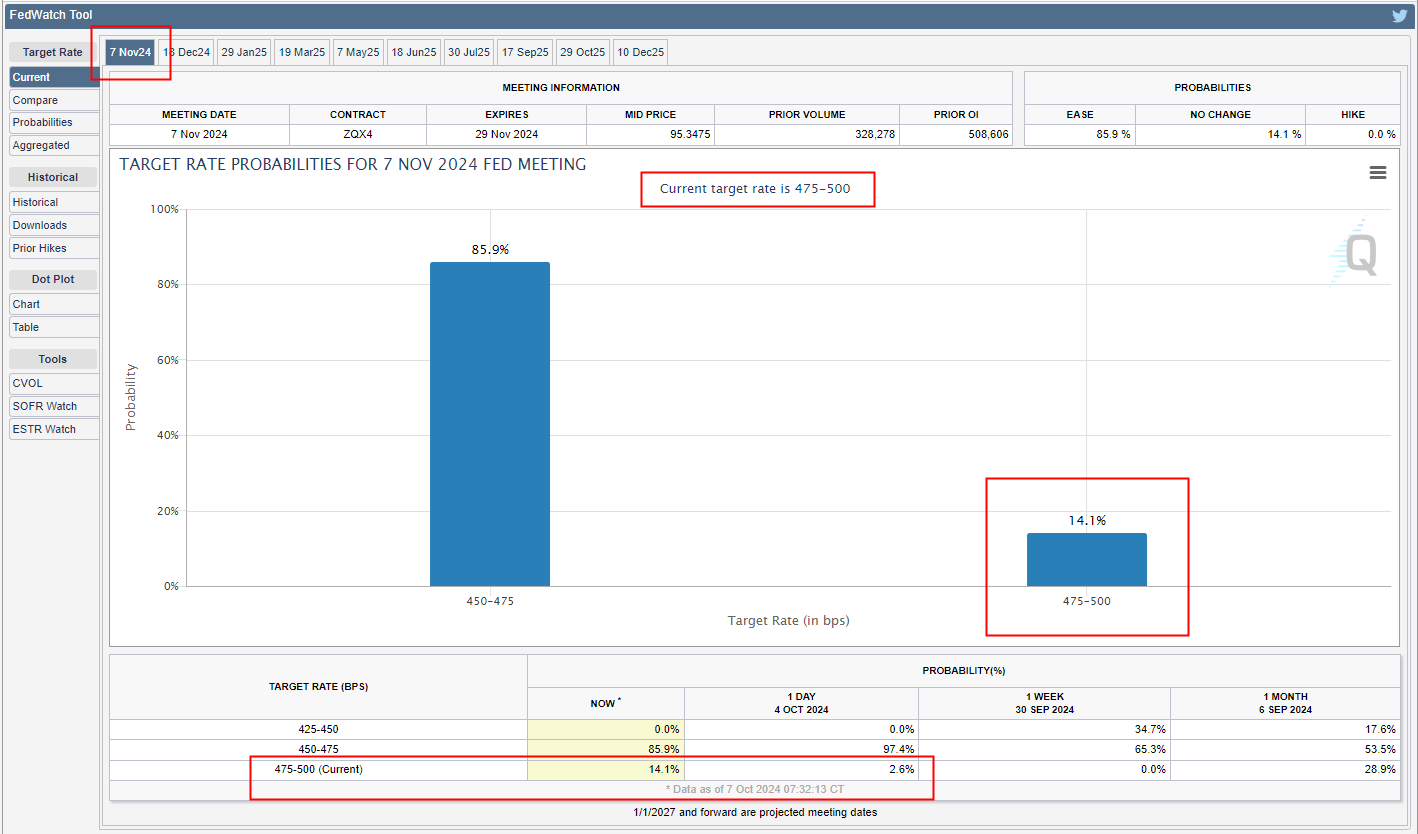This screenshot has width=1418, height=834.
Task: Switch to the 29 Jan25 tab
Action: point(244,52)
